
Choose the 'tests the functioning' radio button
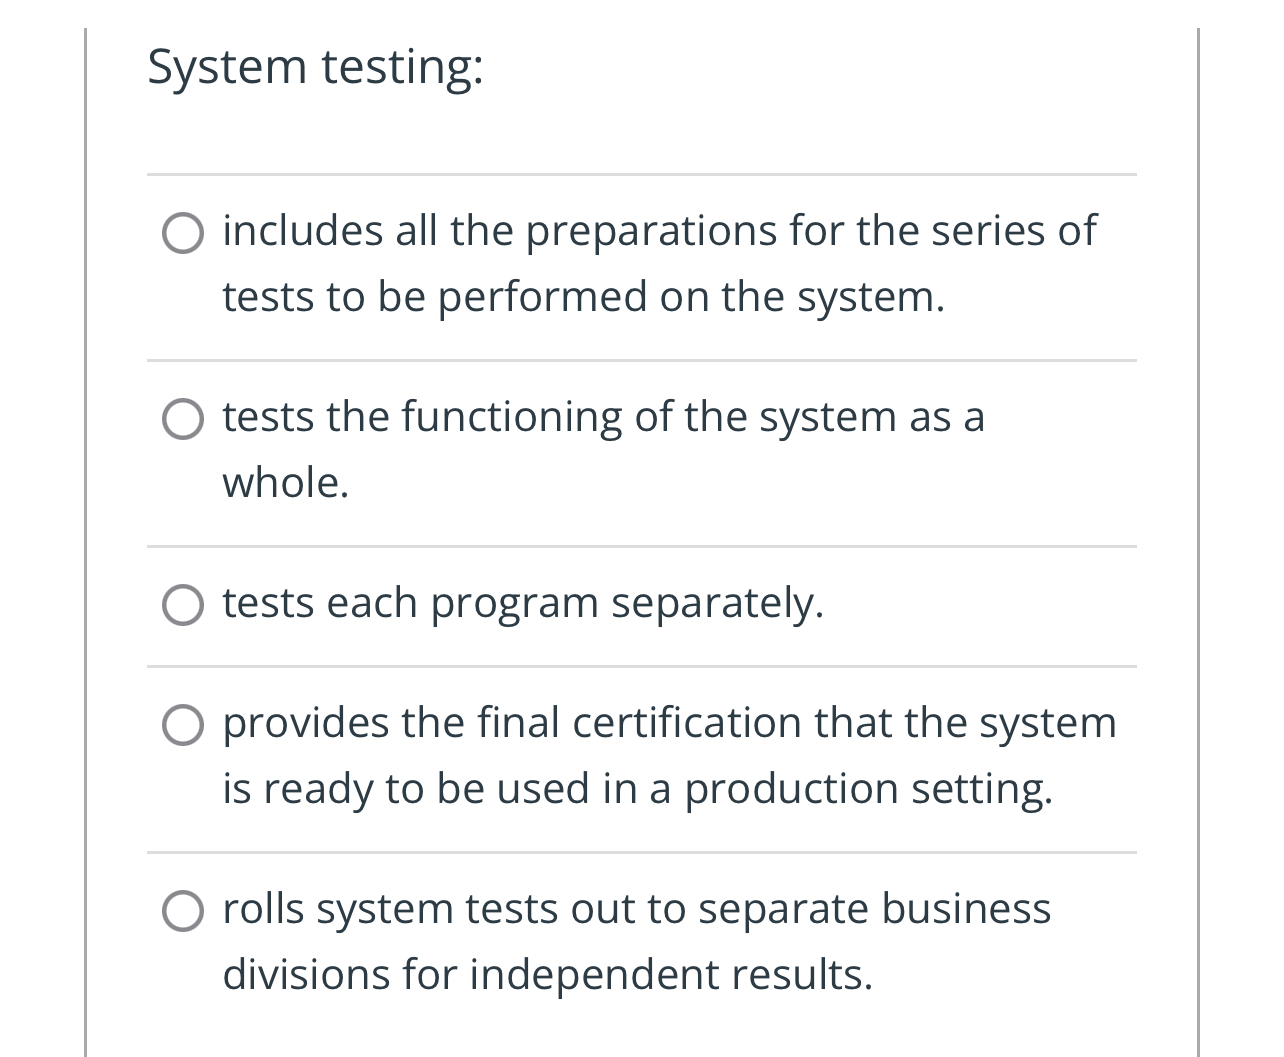pos(183,419)
